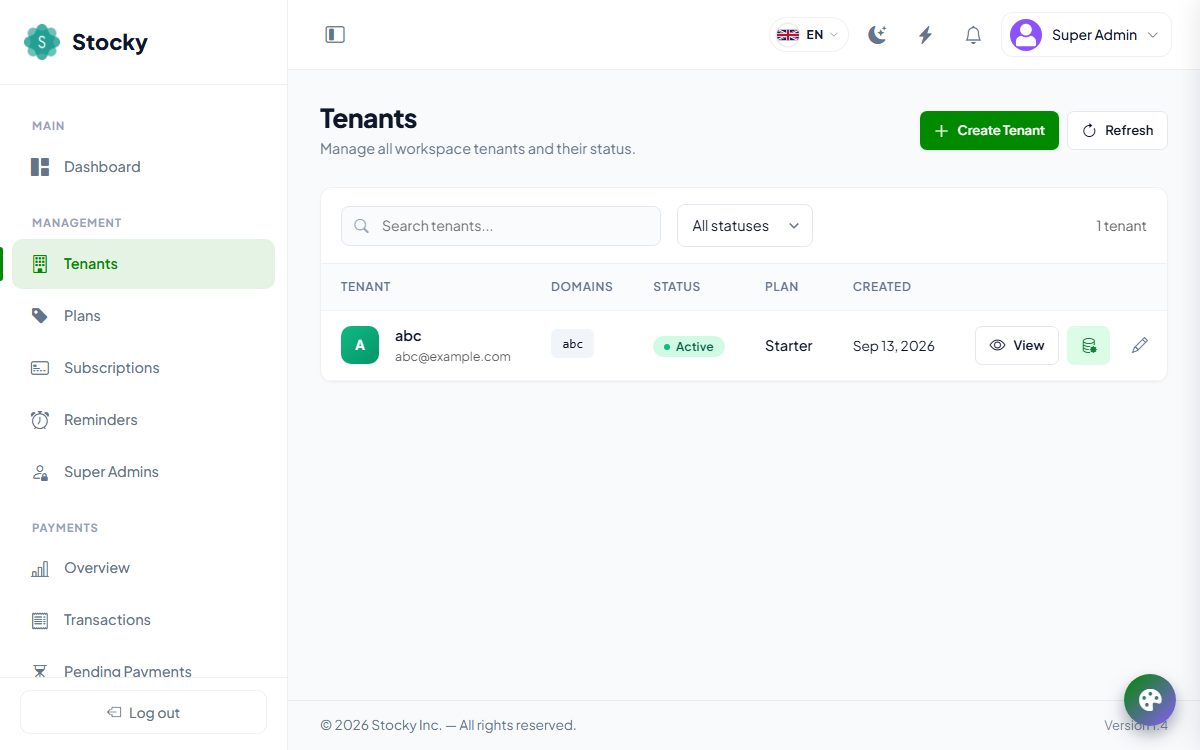Image resolution: width=1200 pixels, height=750 pixels.
Task: Expand the Super Admin user menu
Action: click(x=1086, y=35)
